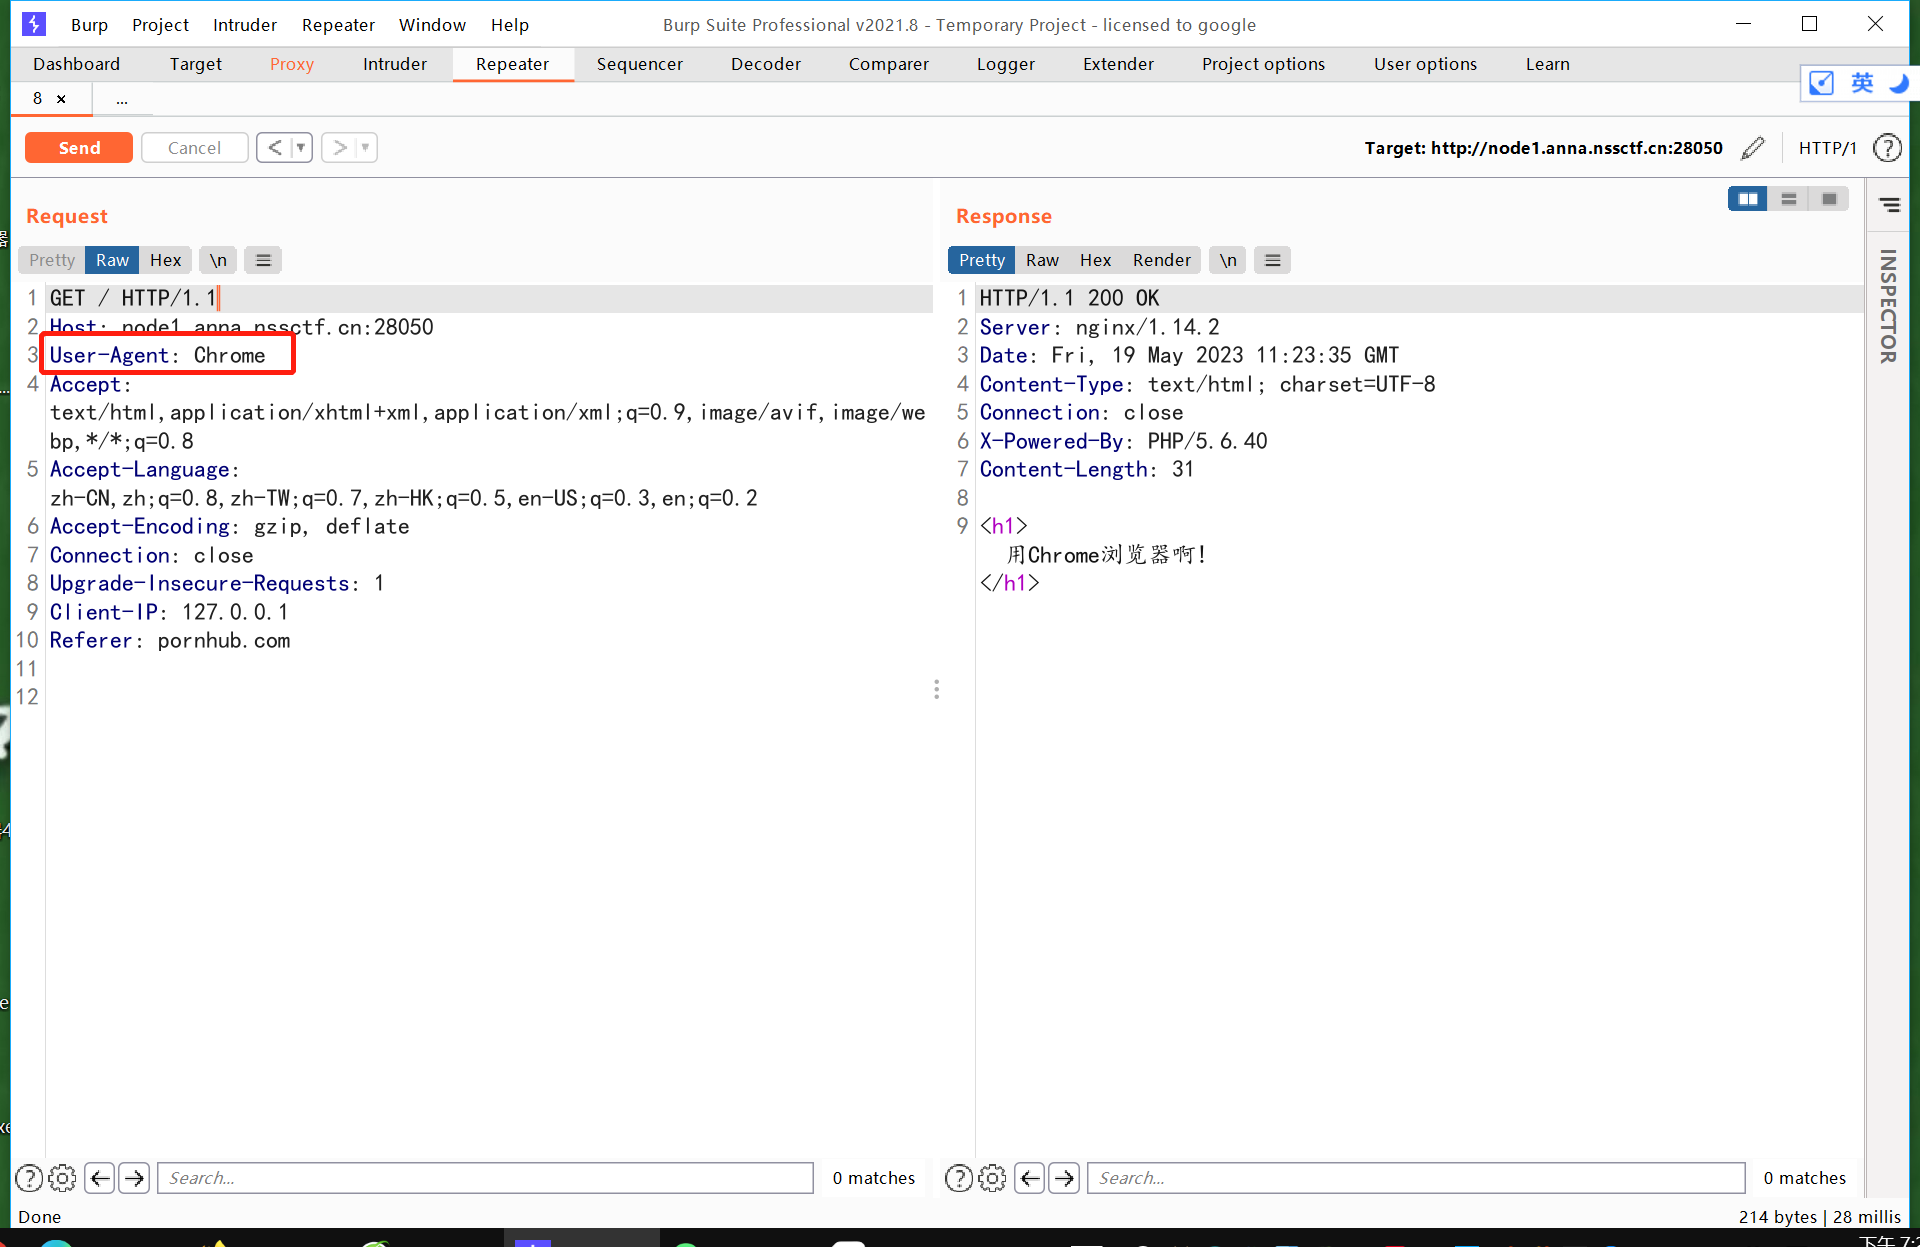Select combined tabbed layout view icon
This screenshot has height=1247, width=1920.
point(1829,199)
